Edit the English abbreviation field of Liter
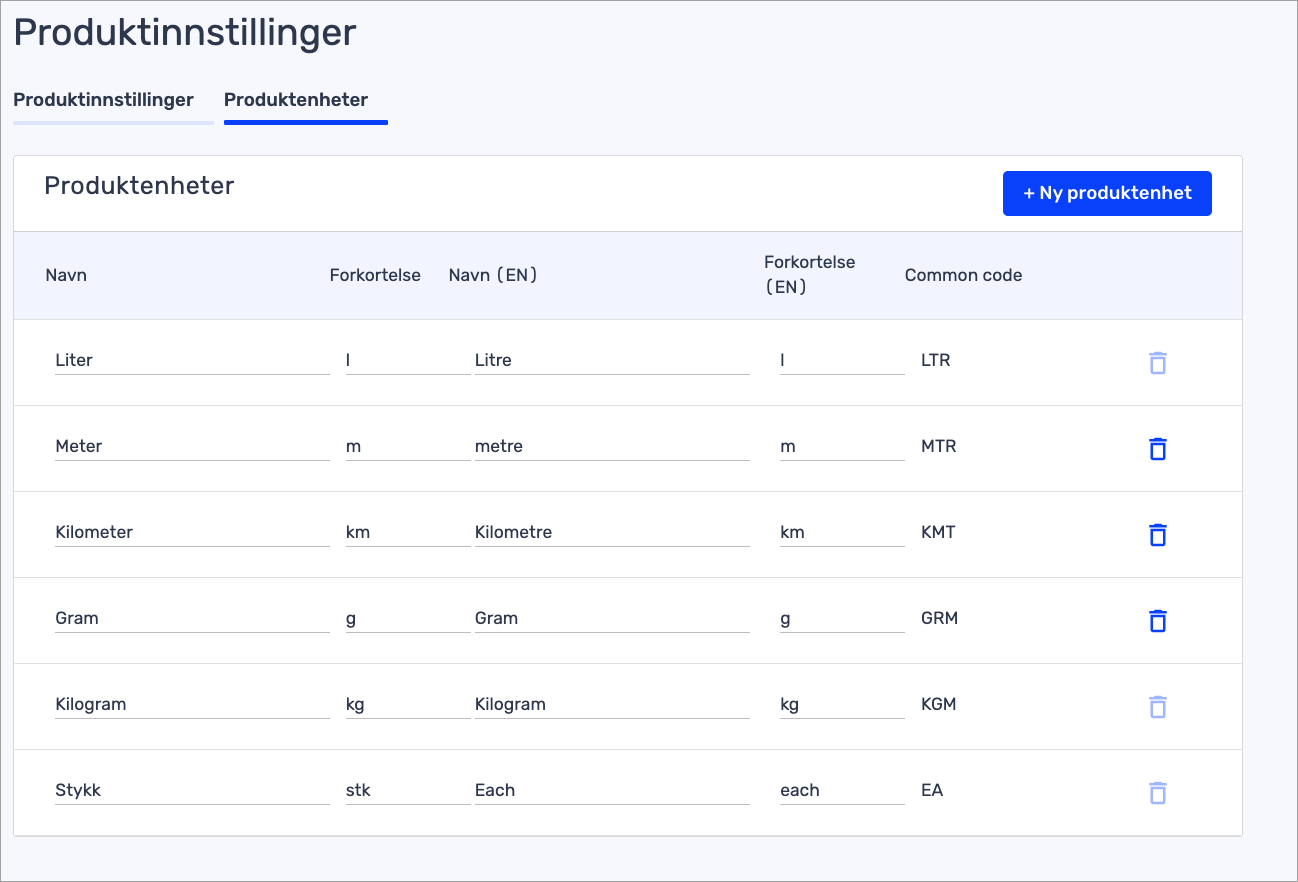This screenshot has width=1298, height=882. (x=842, y=360)
